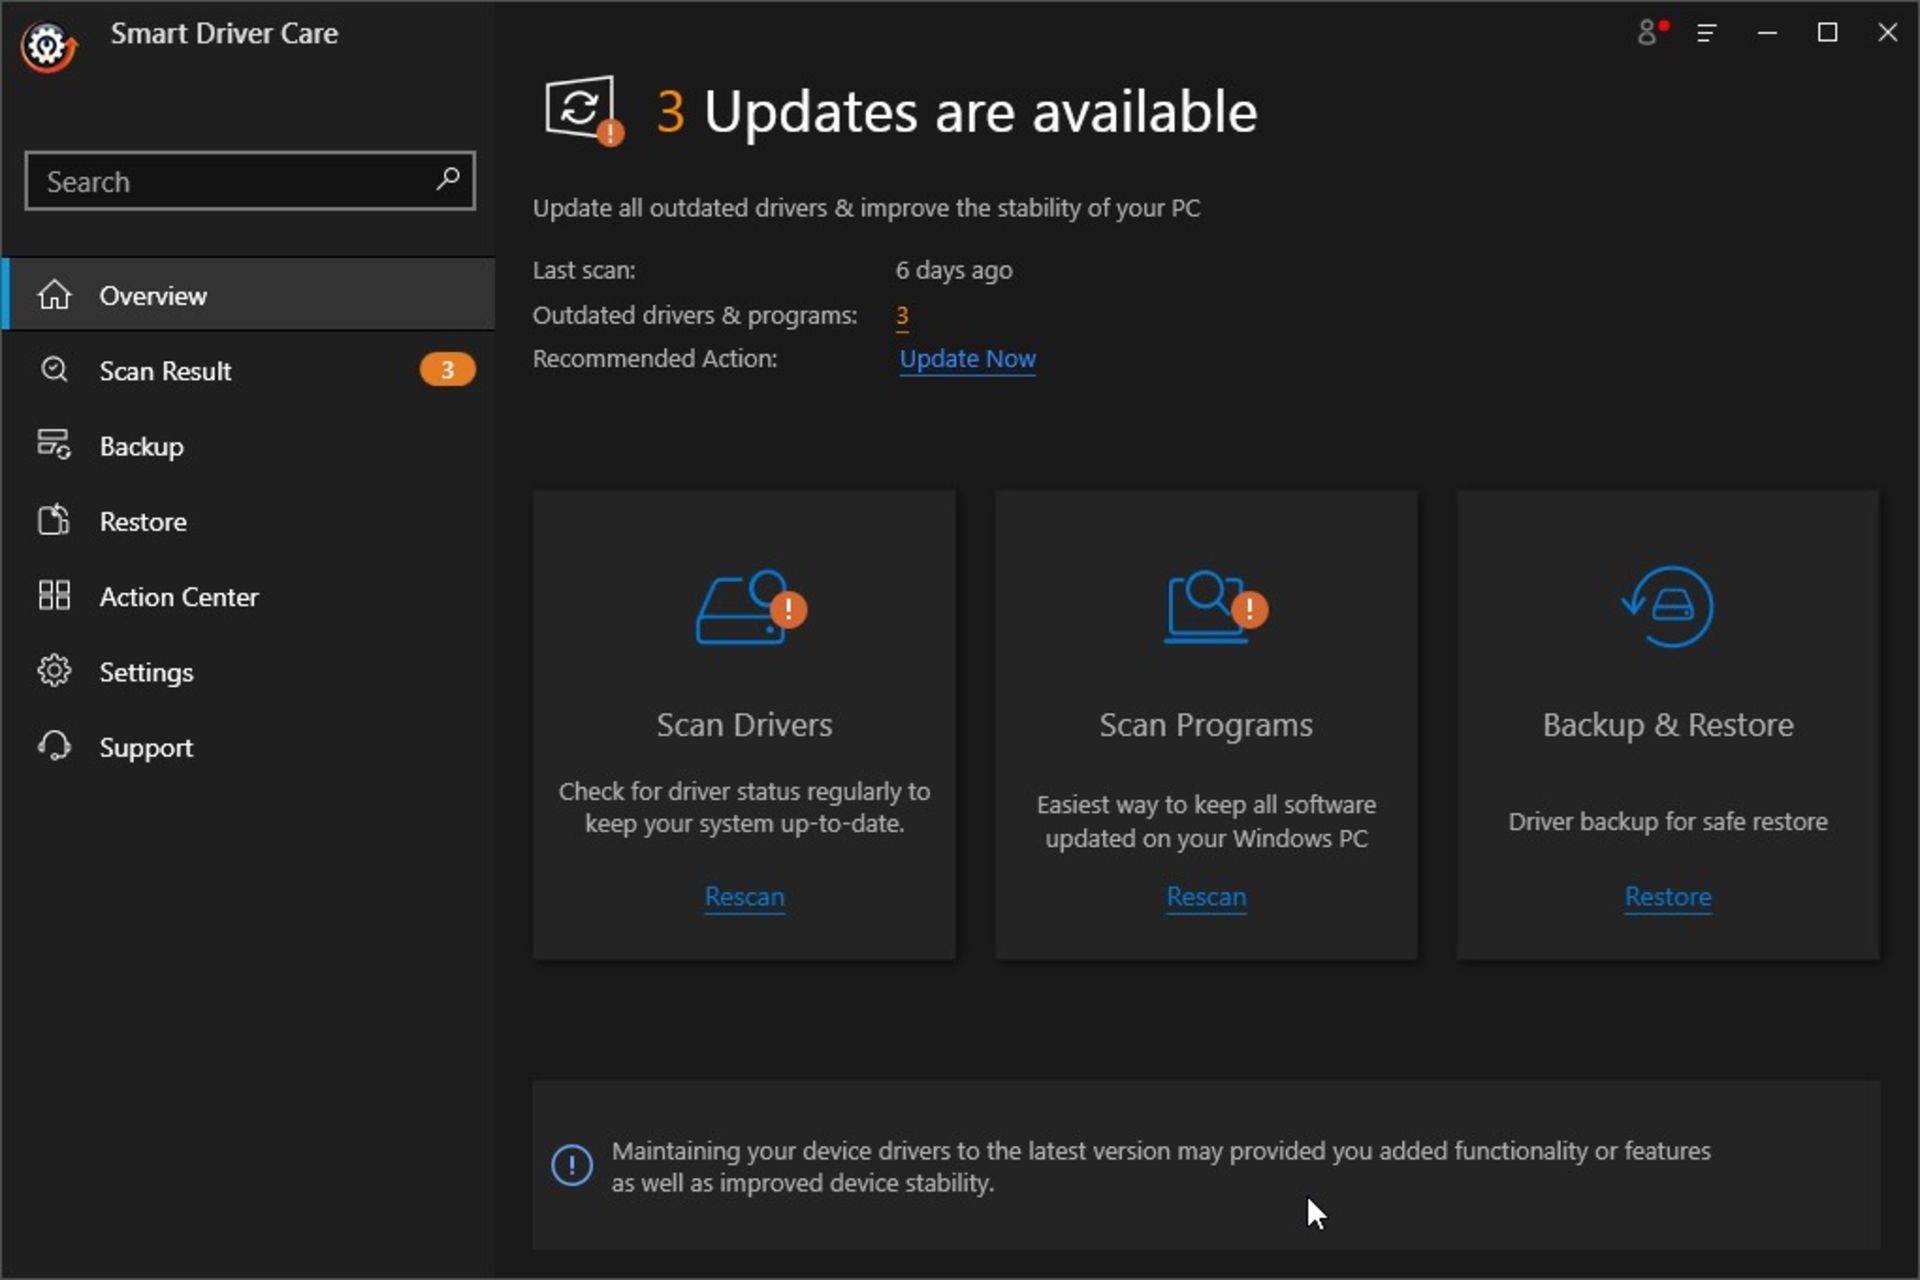Click the hamburger menu icon top-right

pos(1707,31)
